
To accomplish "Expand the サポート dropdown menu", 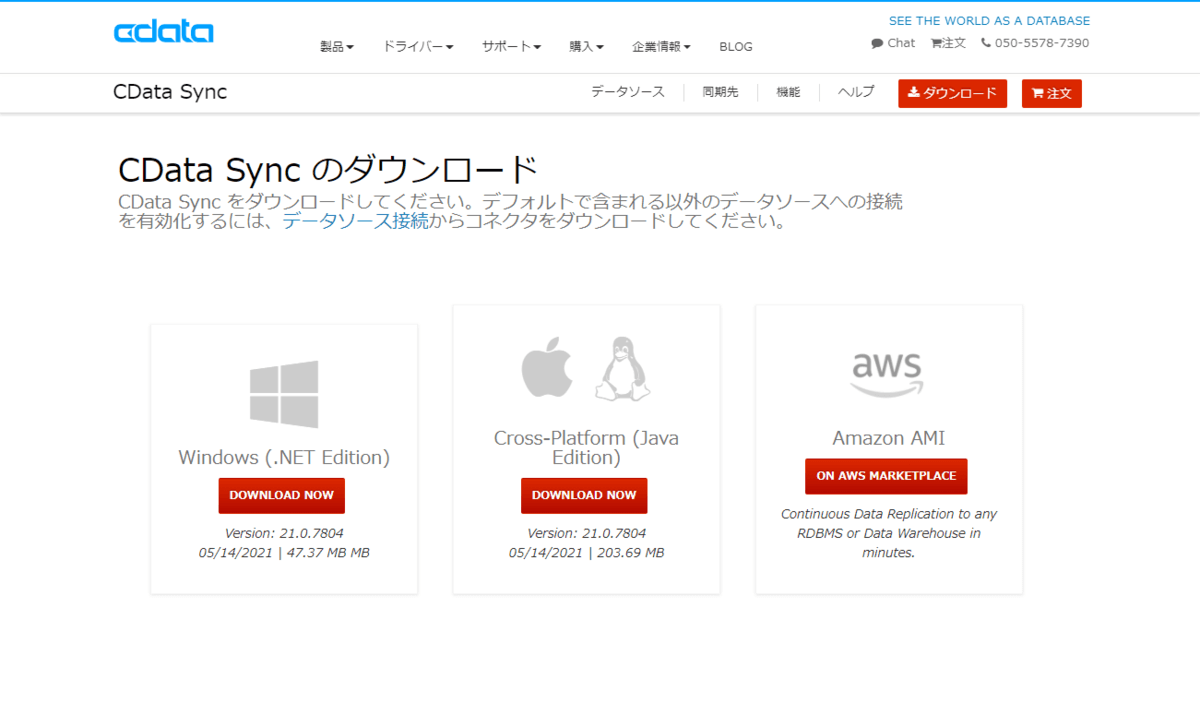I will [x=511, y=47].
